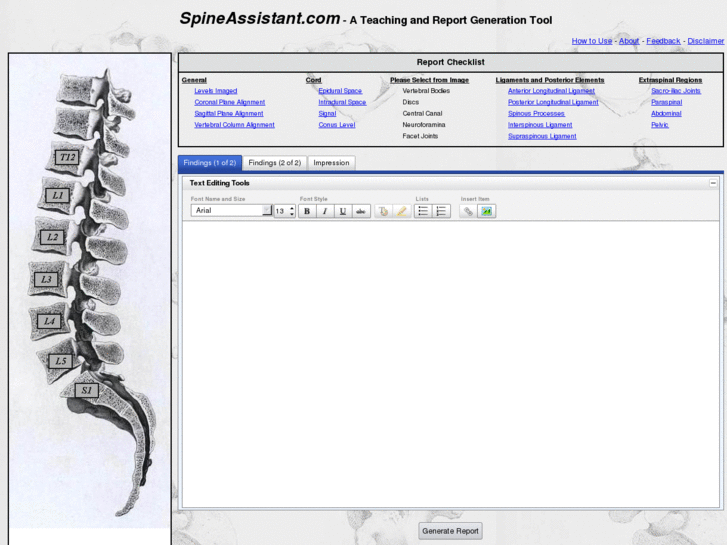727x545 pixels.
Task: Select the cord Signal link
Action: click(327, 113)
